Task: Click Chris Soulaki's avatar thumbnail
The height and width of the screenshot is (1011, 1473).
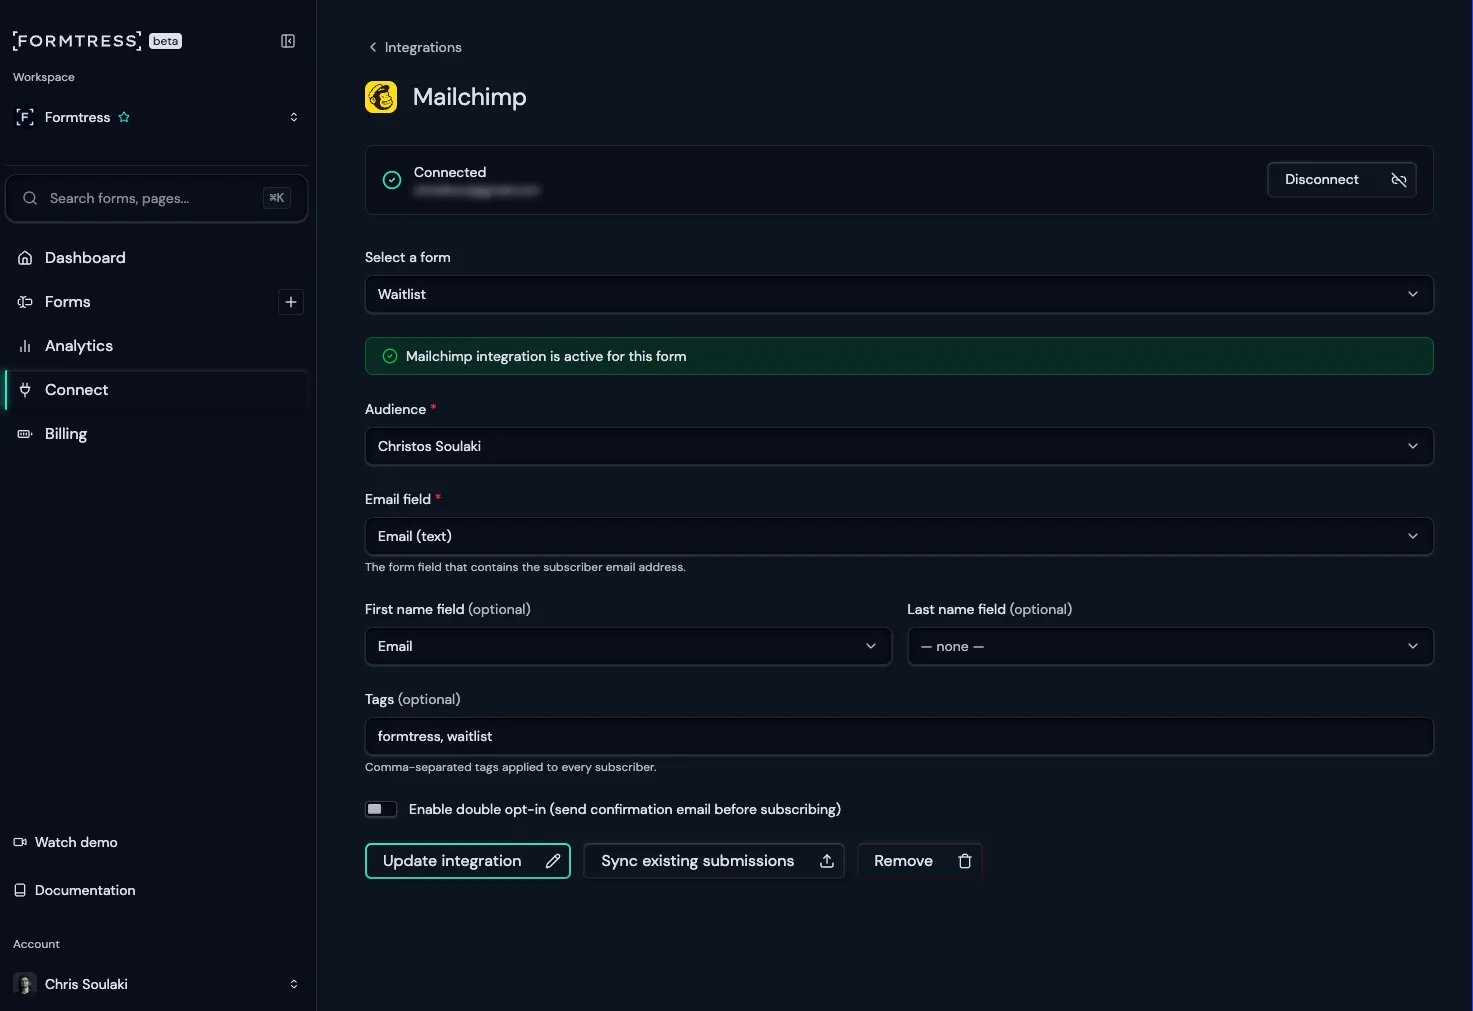Action: pyautogui.click(x=25, y=984)
